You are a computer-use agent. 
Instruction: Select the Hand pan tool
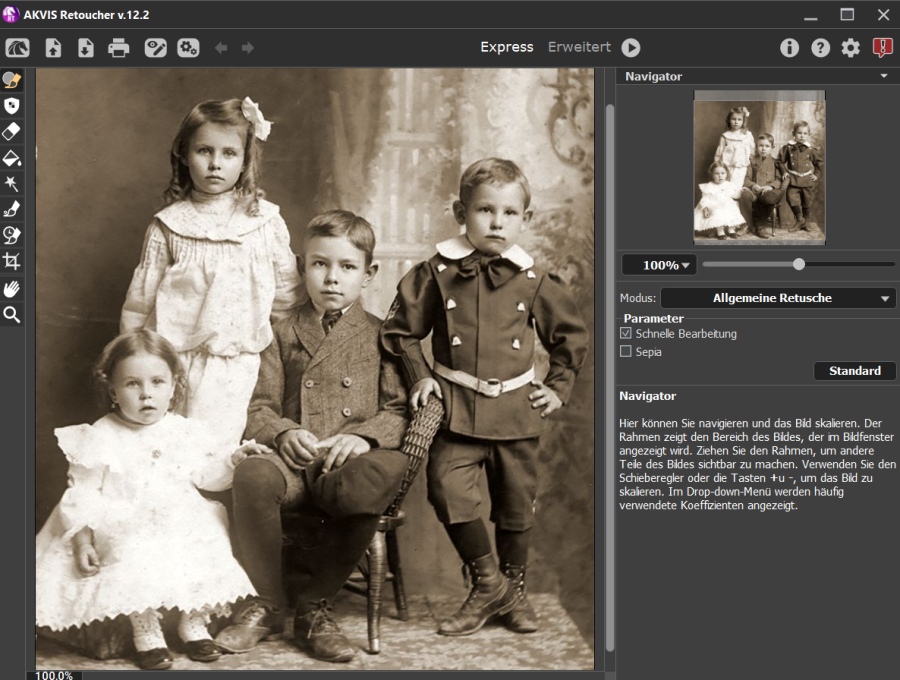(x=12, y=289)
